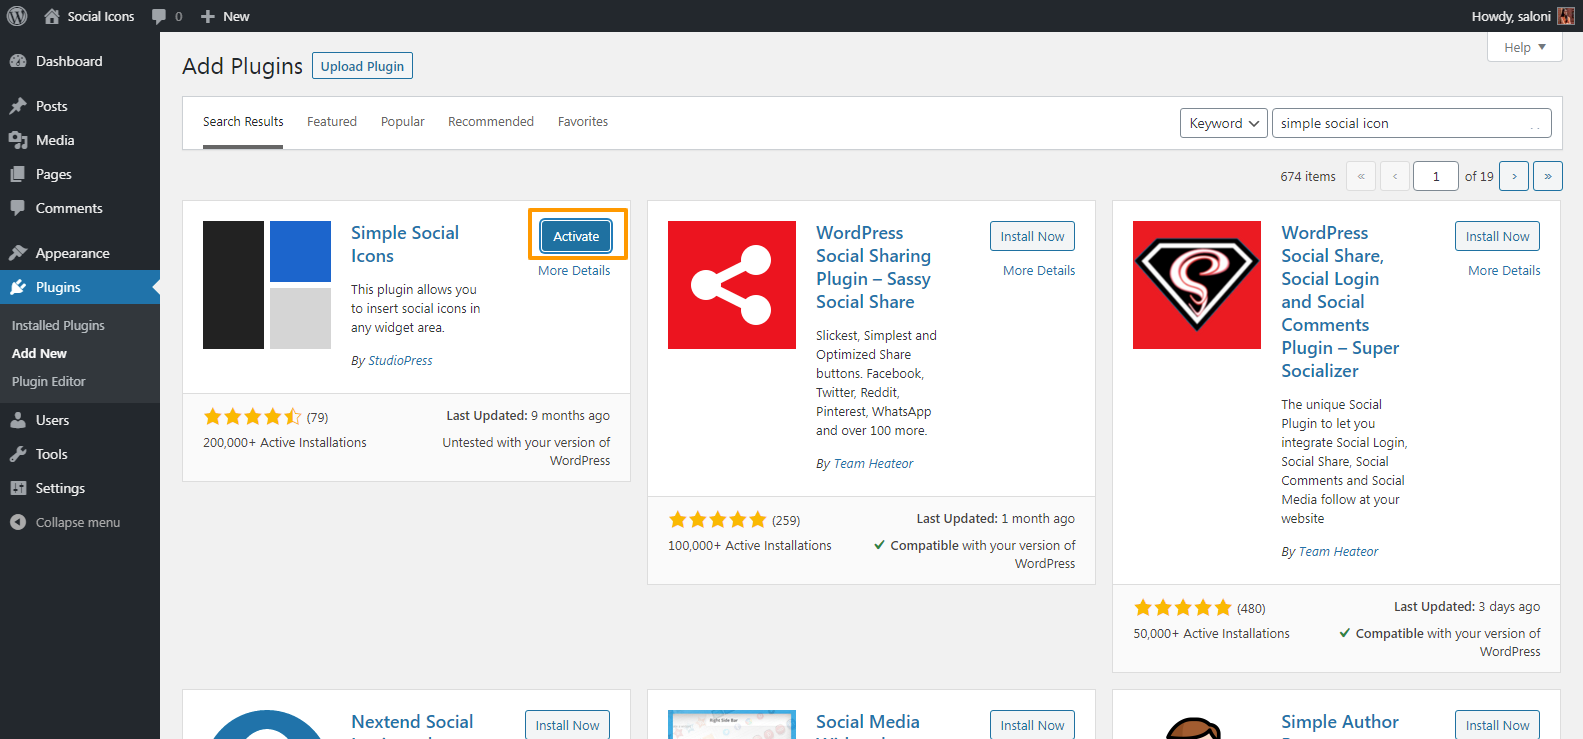Viewport: 1583px width, 739px height.
Task: Click the '674 items' results count
Action: (1308, 176)
